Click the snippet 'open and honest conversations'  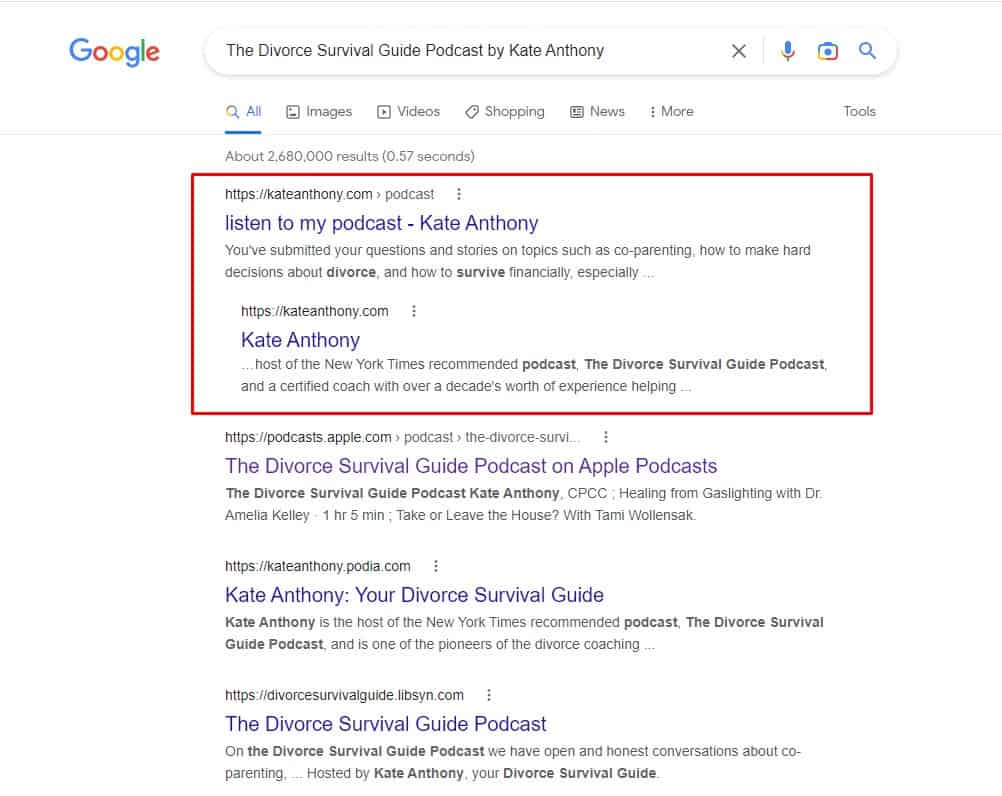coord(513,762)
